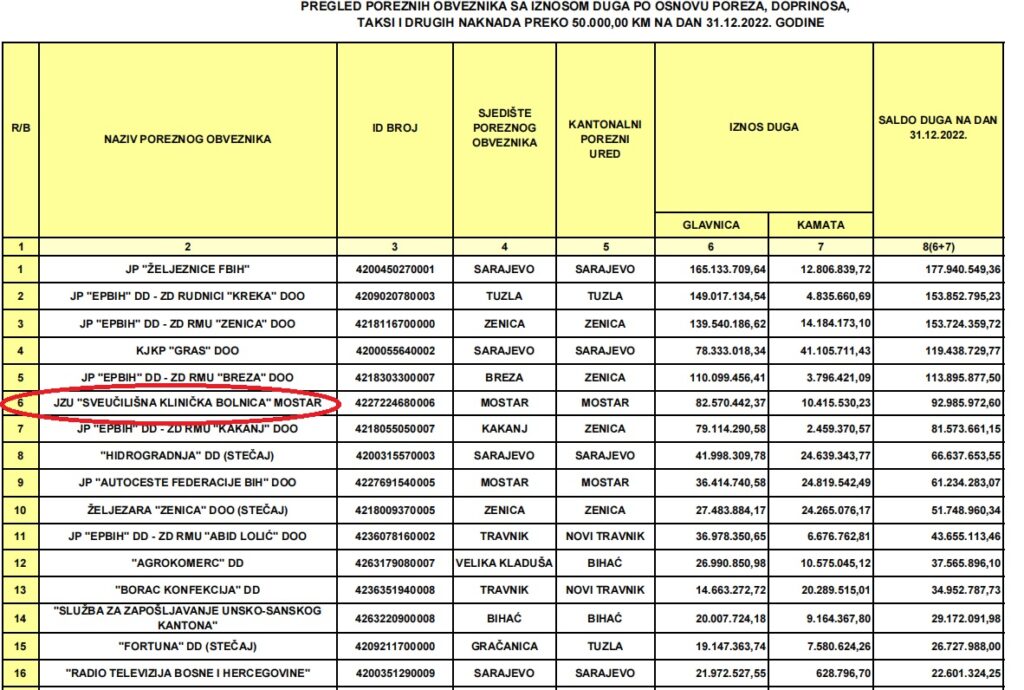Click the 'KANTONALNI POREZNI URED' header
Screen dimensions: 1024x690
tap(605, 139)
